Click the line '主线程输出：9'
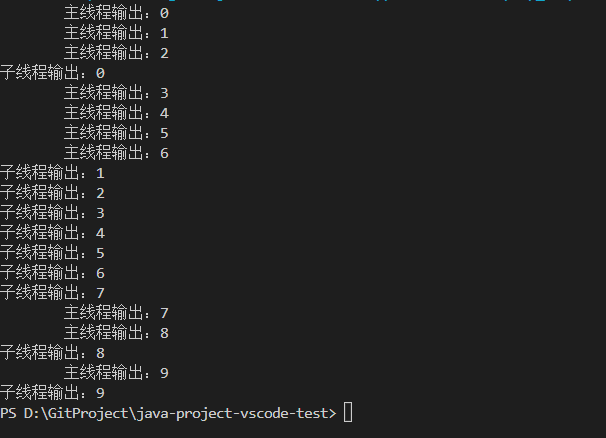The width and height of the screenshot is (606, 438). [116, 373]
